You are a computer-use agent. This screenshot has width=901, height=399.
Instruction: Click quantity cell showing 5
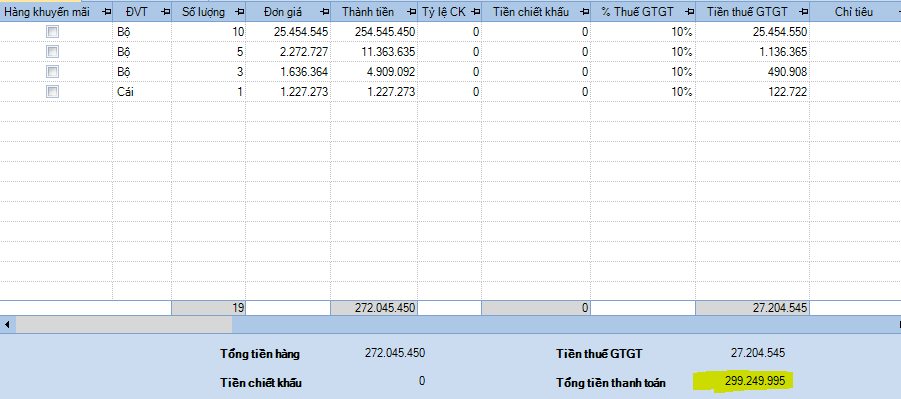(x=209, y=52)
